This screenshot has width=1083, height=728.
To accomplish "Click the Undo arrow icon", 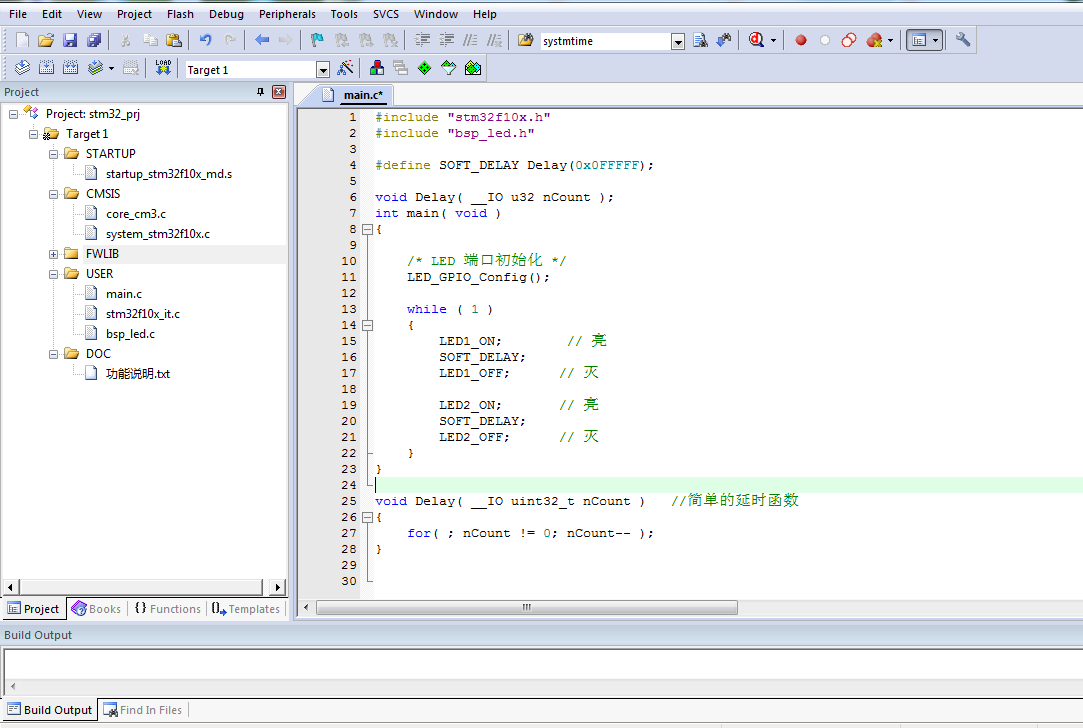I will [205, 41].
